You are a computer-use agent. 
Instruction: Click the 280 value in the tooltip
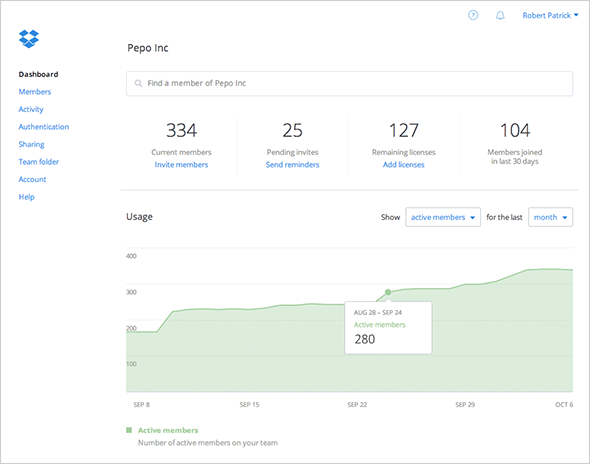(365, 339)
